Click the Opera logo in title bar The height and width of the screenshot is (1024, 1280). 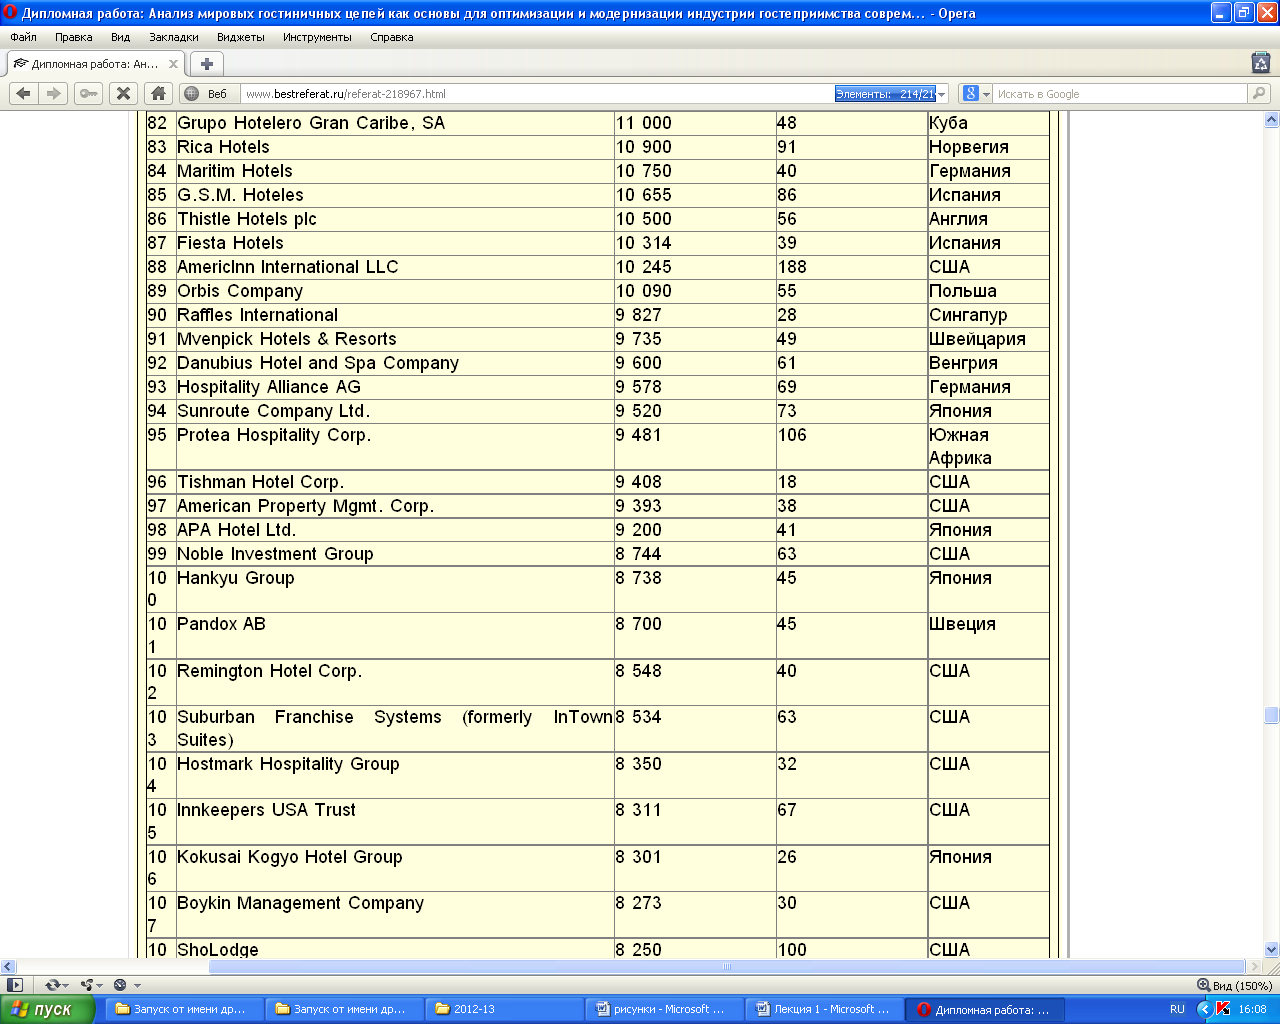(10, 13)
